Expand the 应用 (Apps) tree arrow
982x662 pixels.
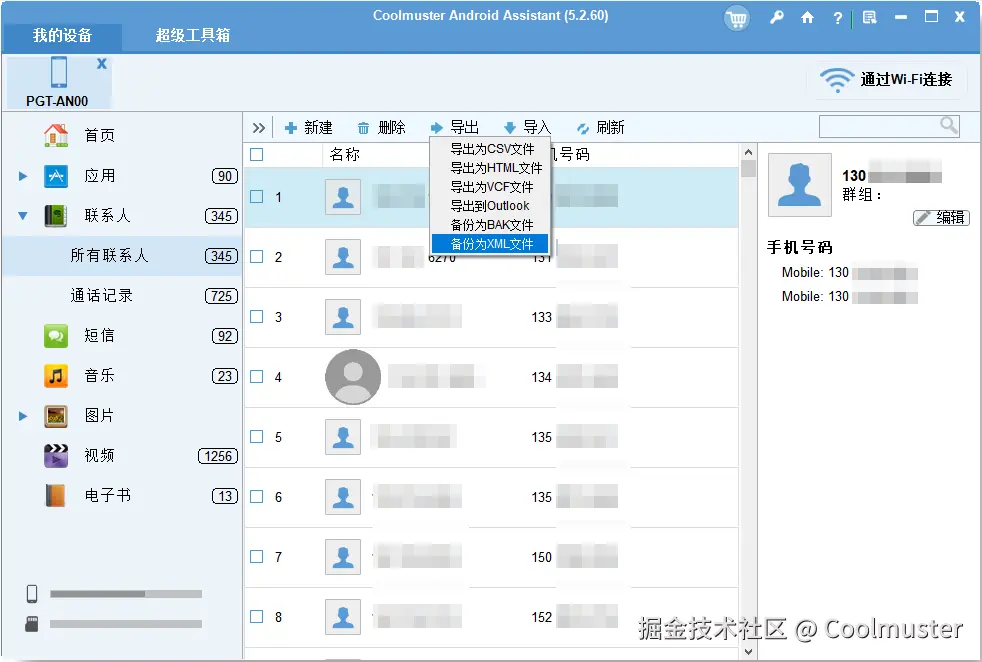click(22, 175)
